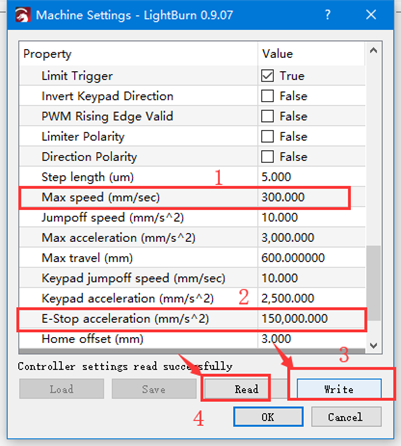Viewport: 401px width, 446px height.
Task: Click the vertical scrollbar thumb
Action: tap(373, 283)
